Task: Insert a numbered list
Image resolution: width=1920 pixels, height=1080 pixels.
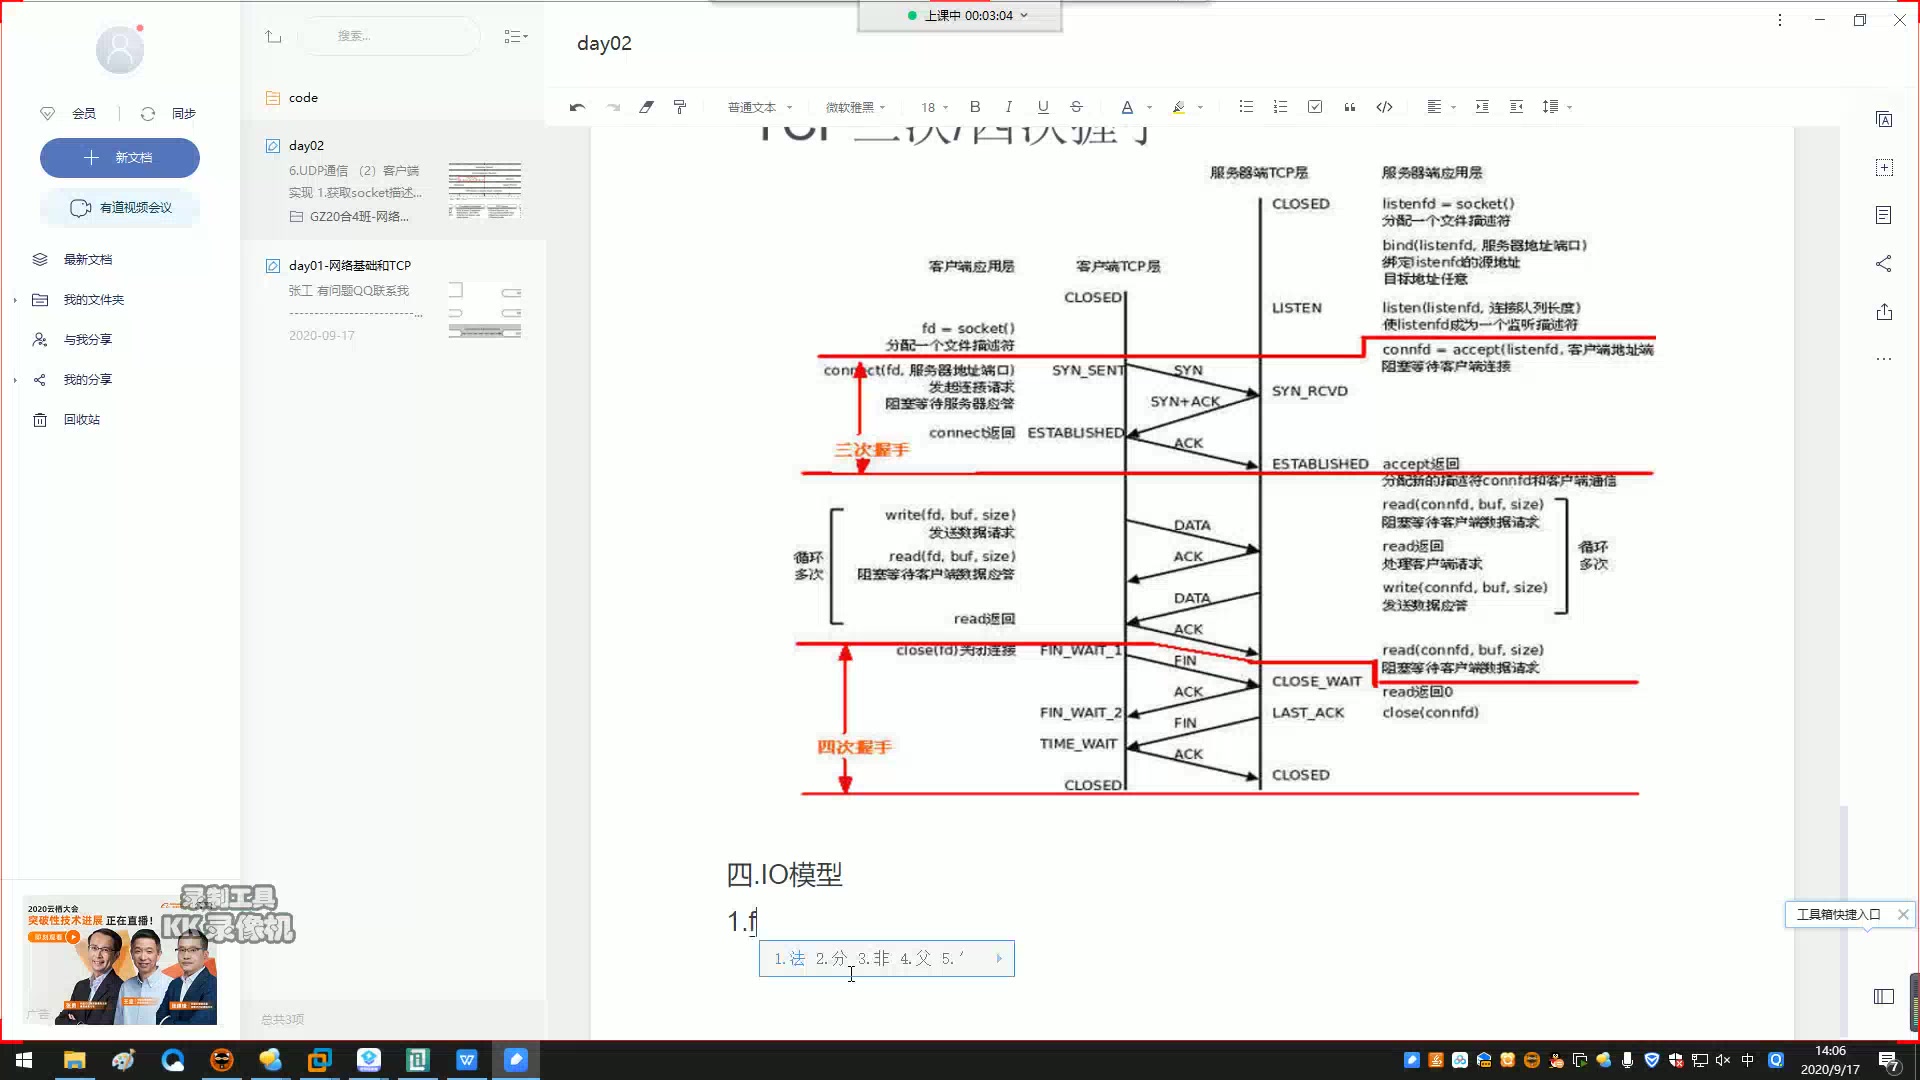Action: tap(1280, 107)
